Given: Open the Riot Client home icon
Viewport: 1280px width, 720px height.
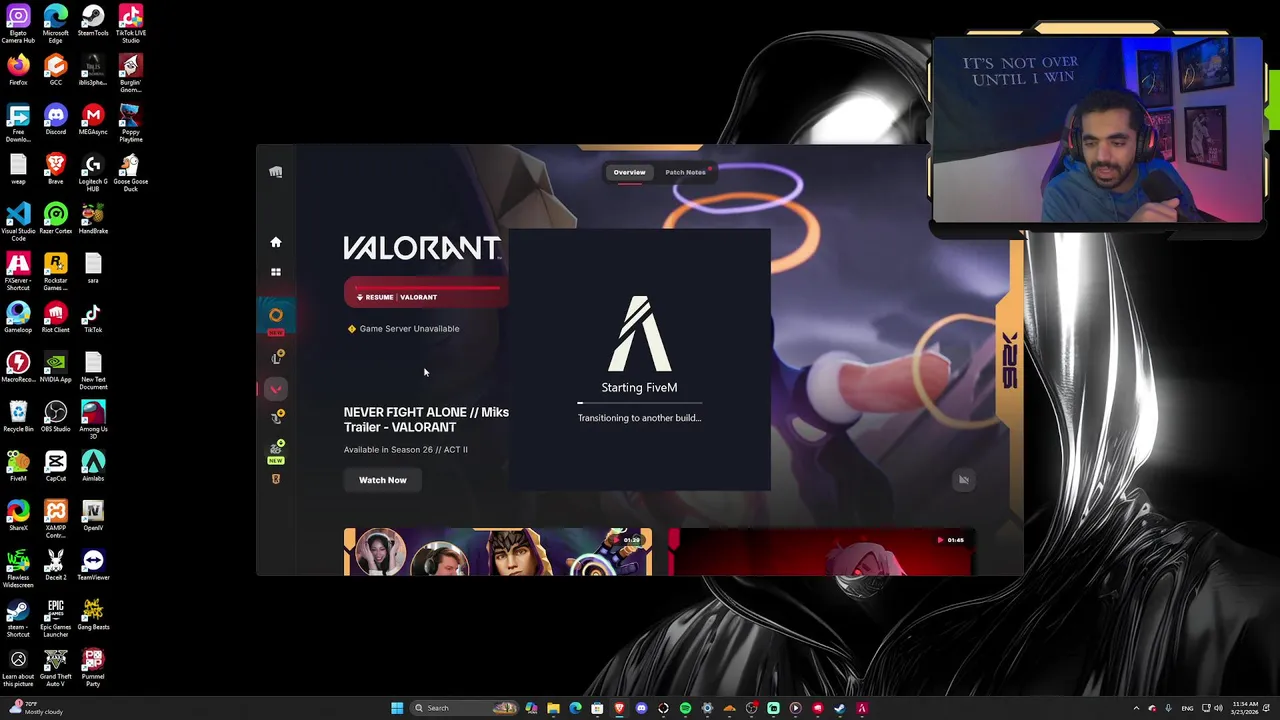Looking at the screenshot, I should pos(276,242).
